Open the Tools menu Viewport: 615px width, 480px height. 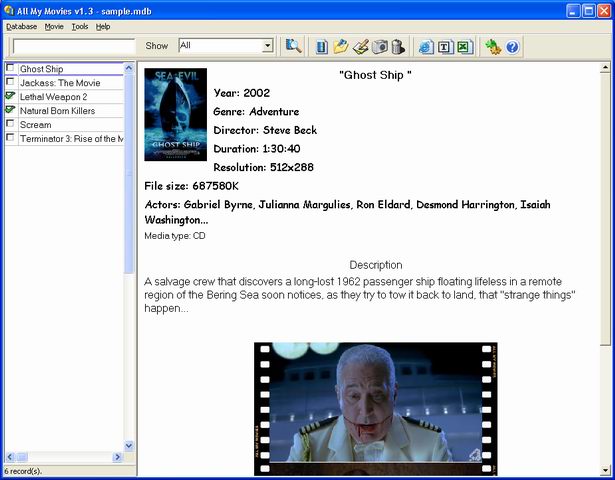[80, 27]
